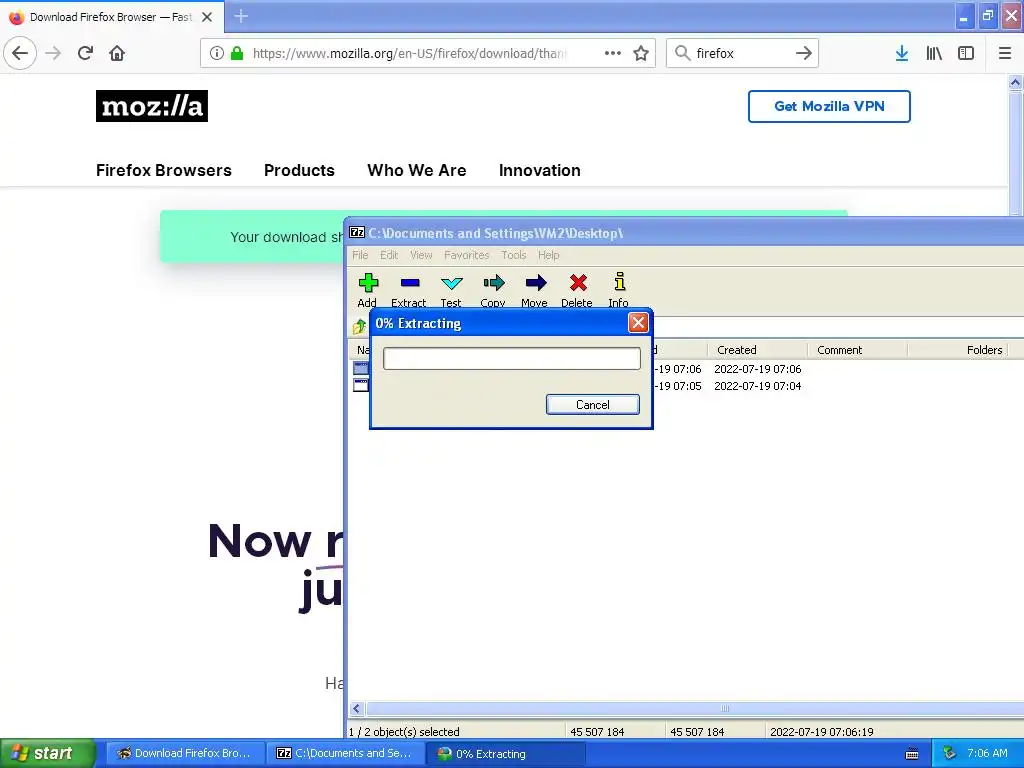
Task: Click the 7z icon in the 7-Zip title bar
Action: pyautogui.click(x=357, y=232)
